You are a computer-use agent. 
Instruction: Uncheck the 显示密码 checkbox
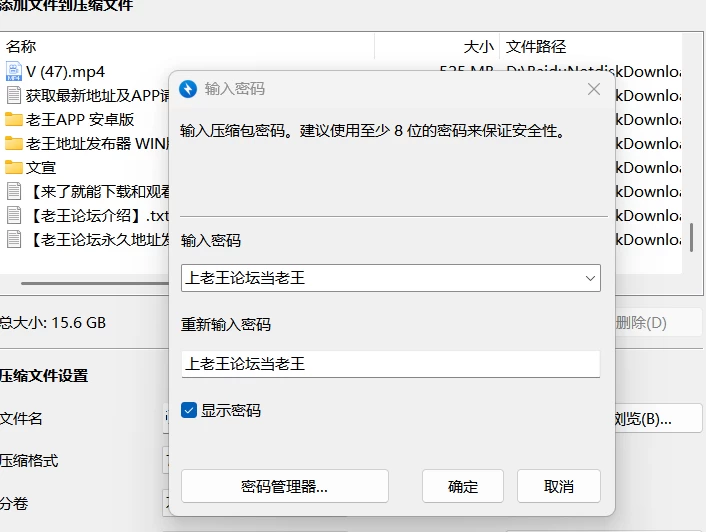tap(189, 410)
